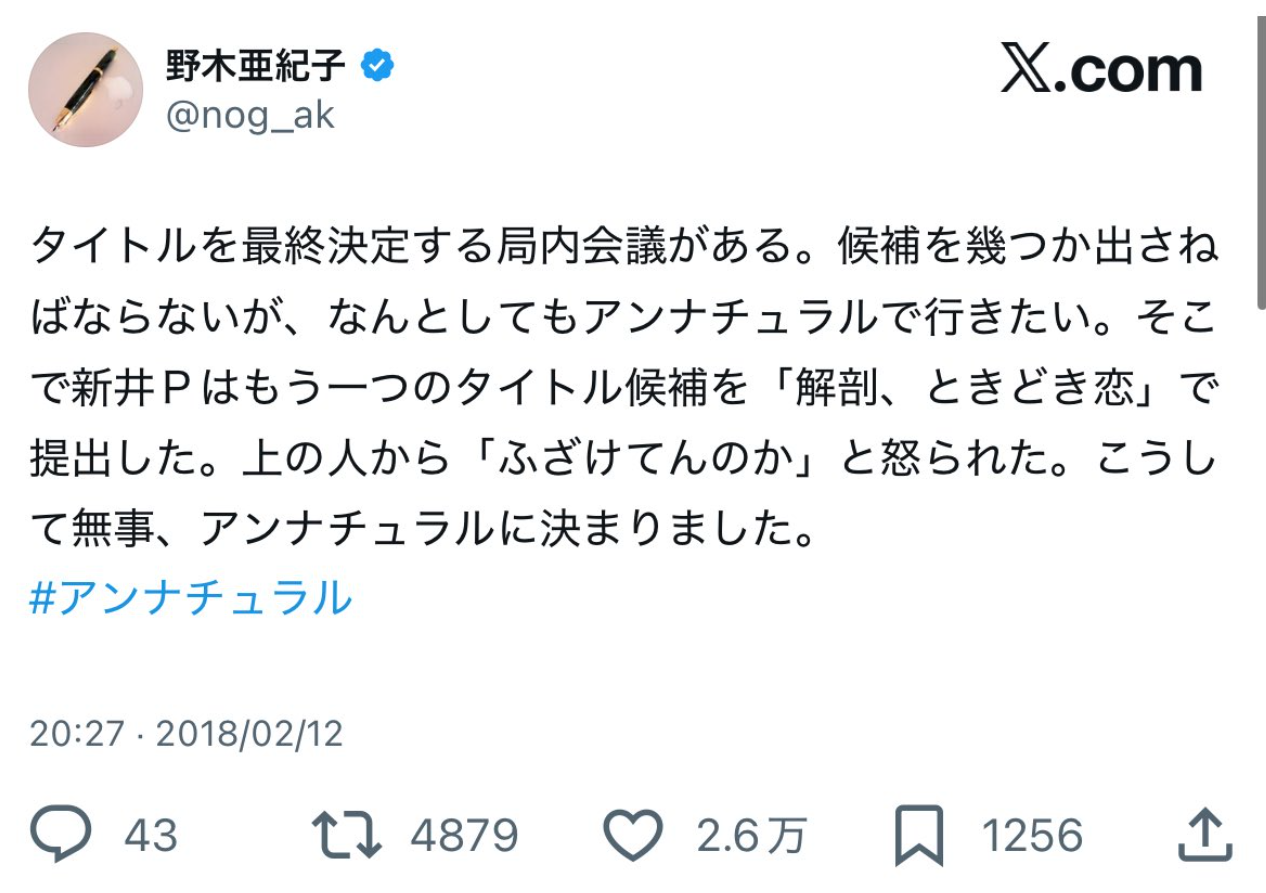Open the #アンナチュラル hashtag
The height and width of the screenshot is (893, 1266).
click(x=191, y=599)
